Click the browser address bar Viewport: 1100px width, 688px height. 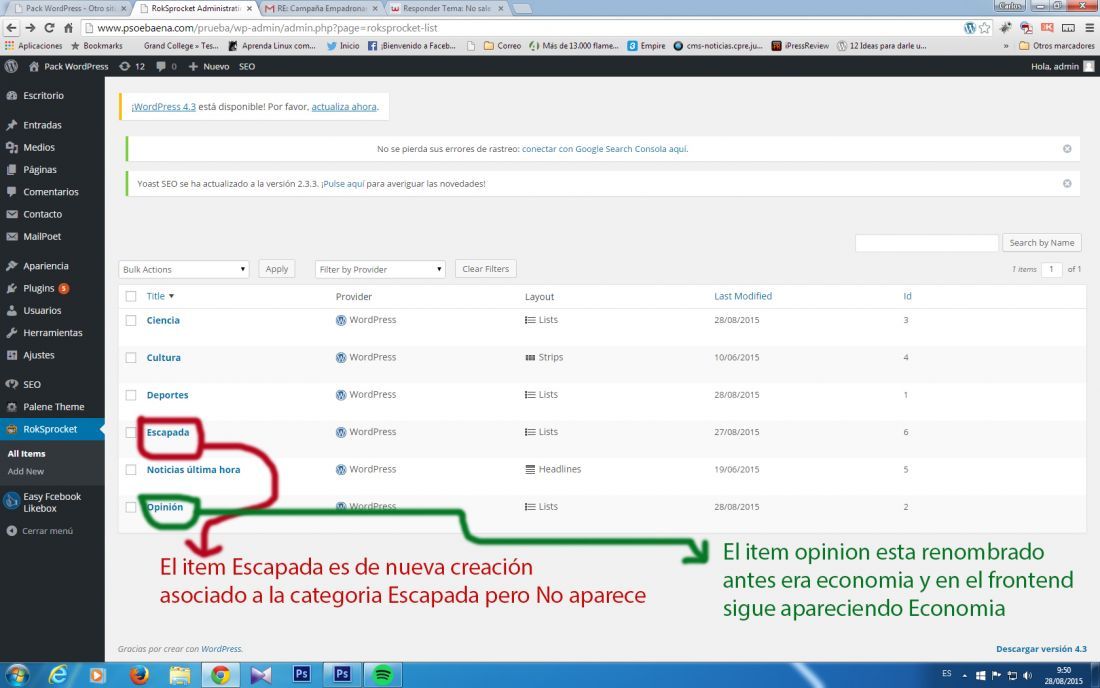click(523, 28)
